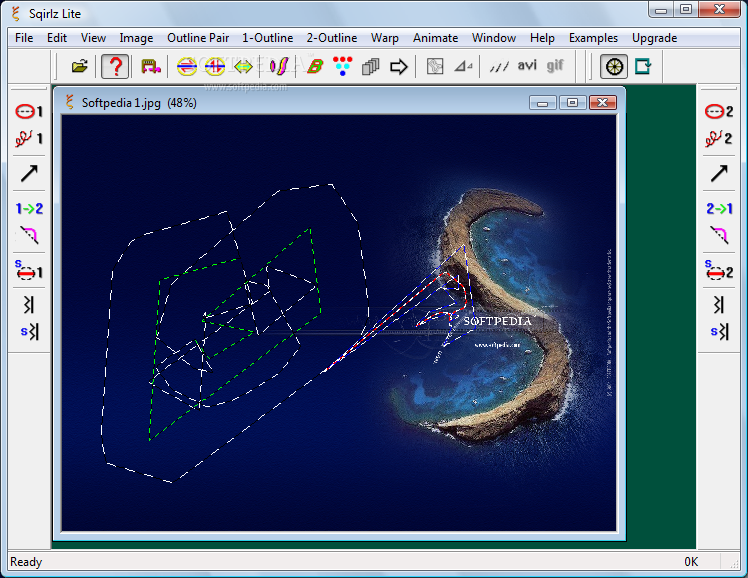Click the Sqirlz Lite title bar icon

[x=16, y=13]
